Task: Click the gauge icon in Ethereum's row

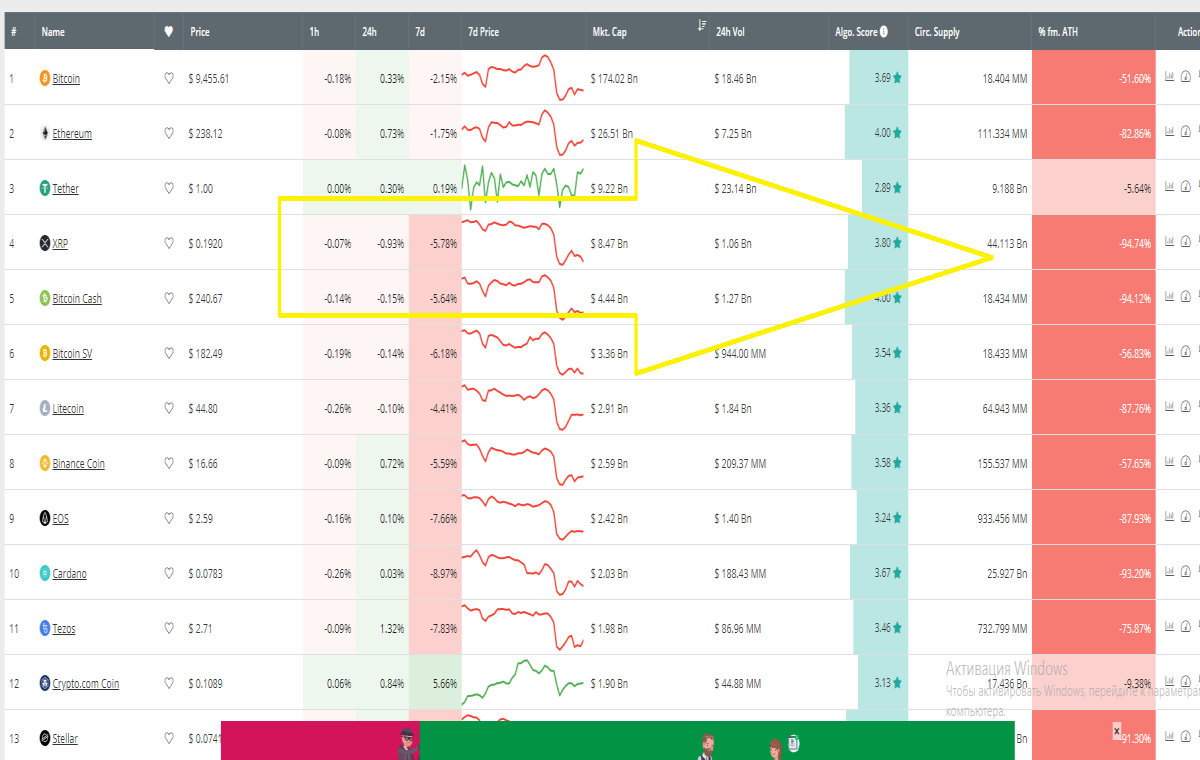Action: (1186, 131)
